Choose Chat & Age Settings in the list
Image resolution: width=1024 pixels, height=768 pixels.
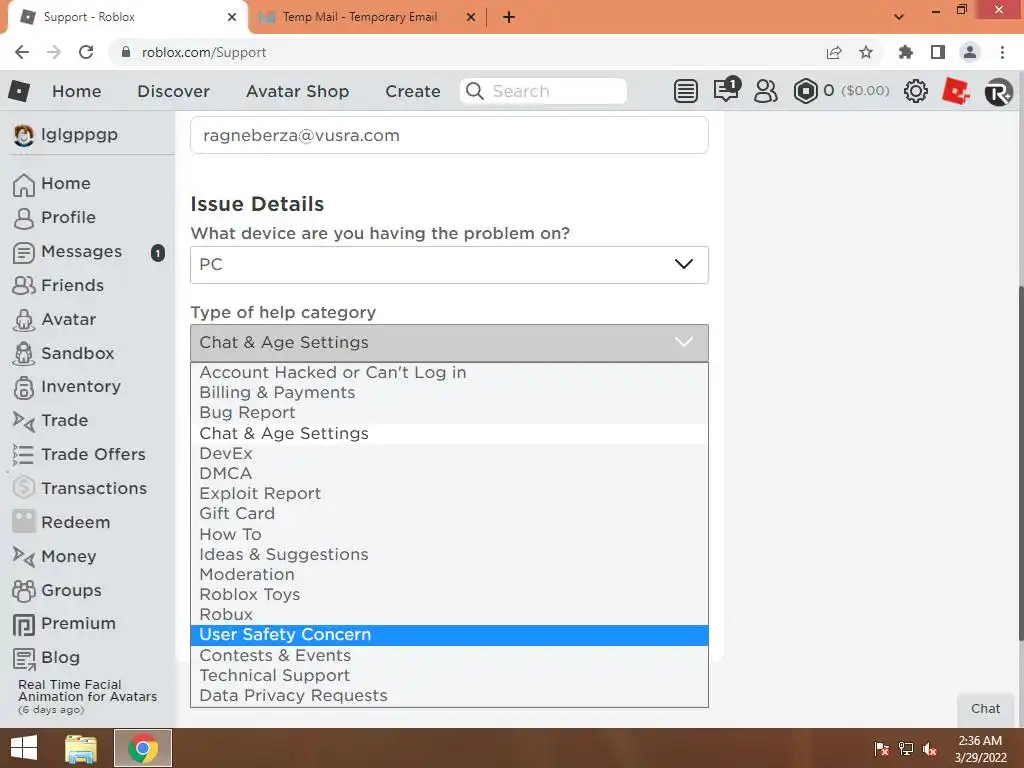(449, 434)
